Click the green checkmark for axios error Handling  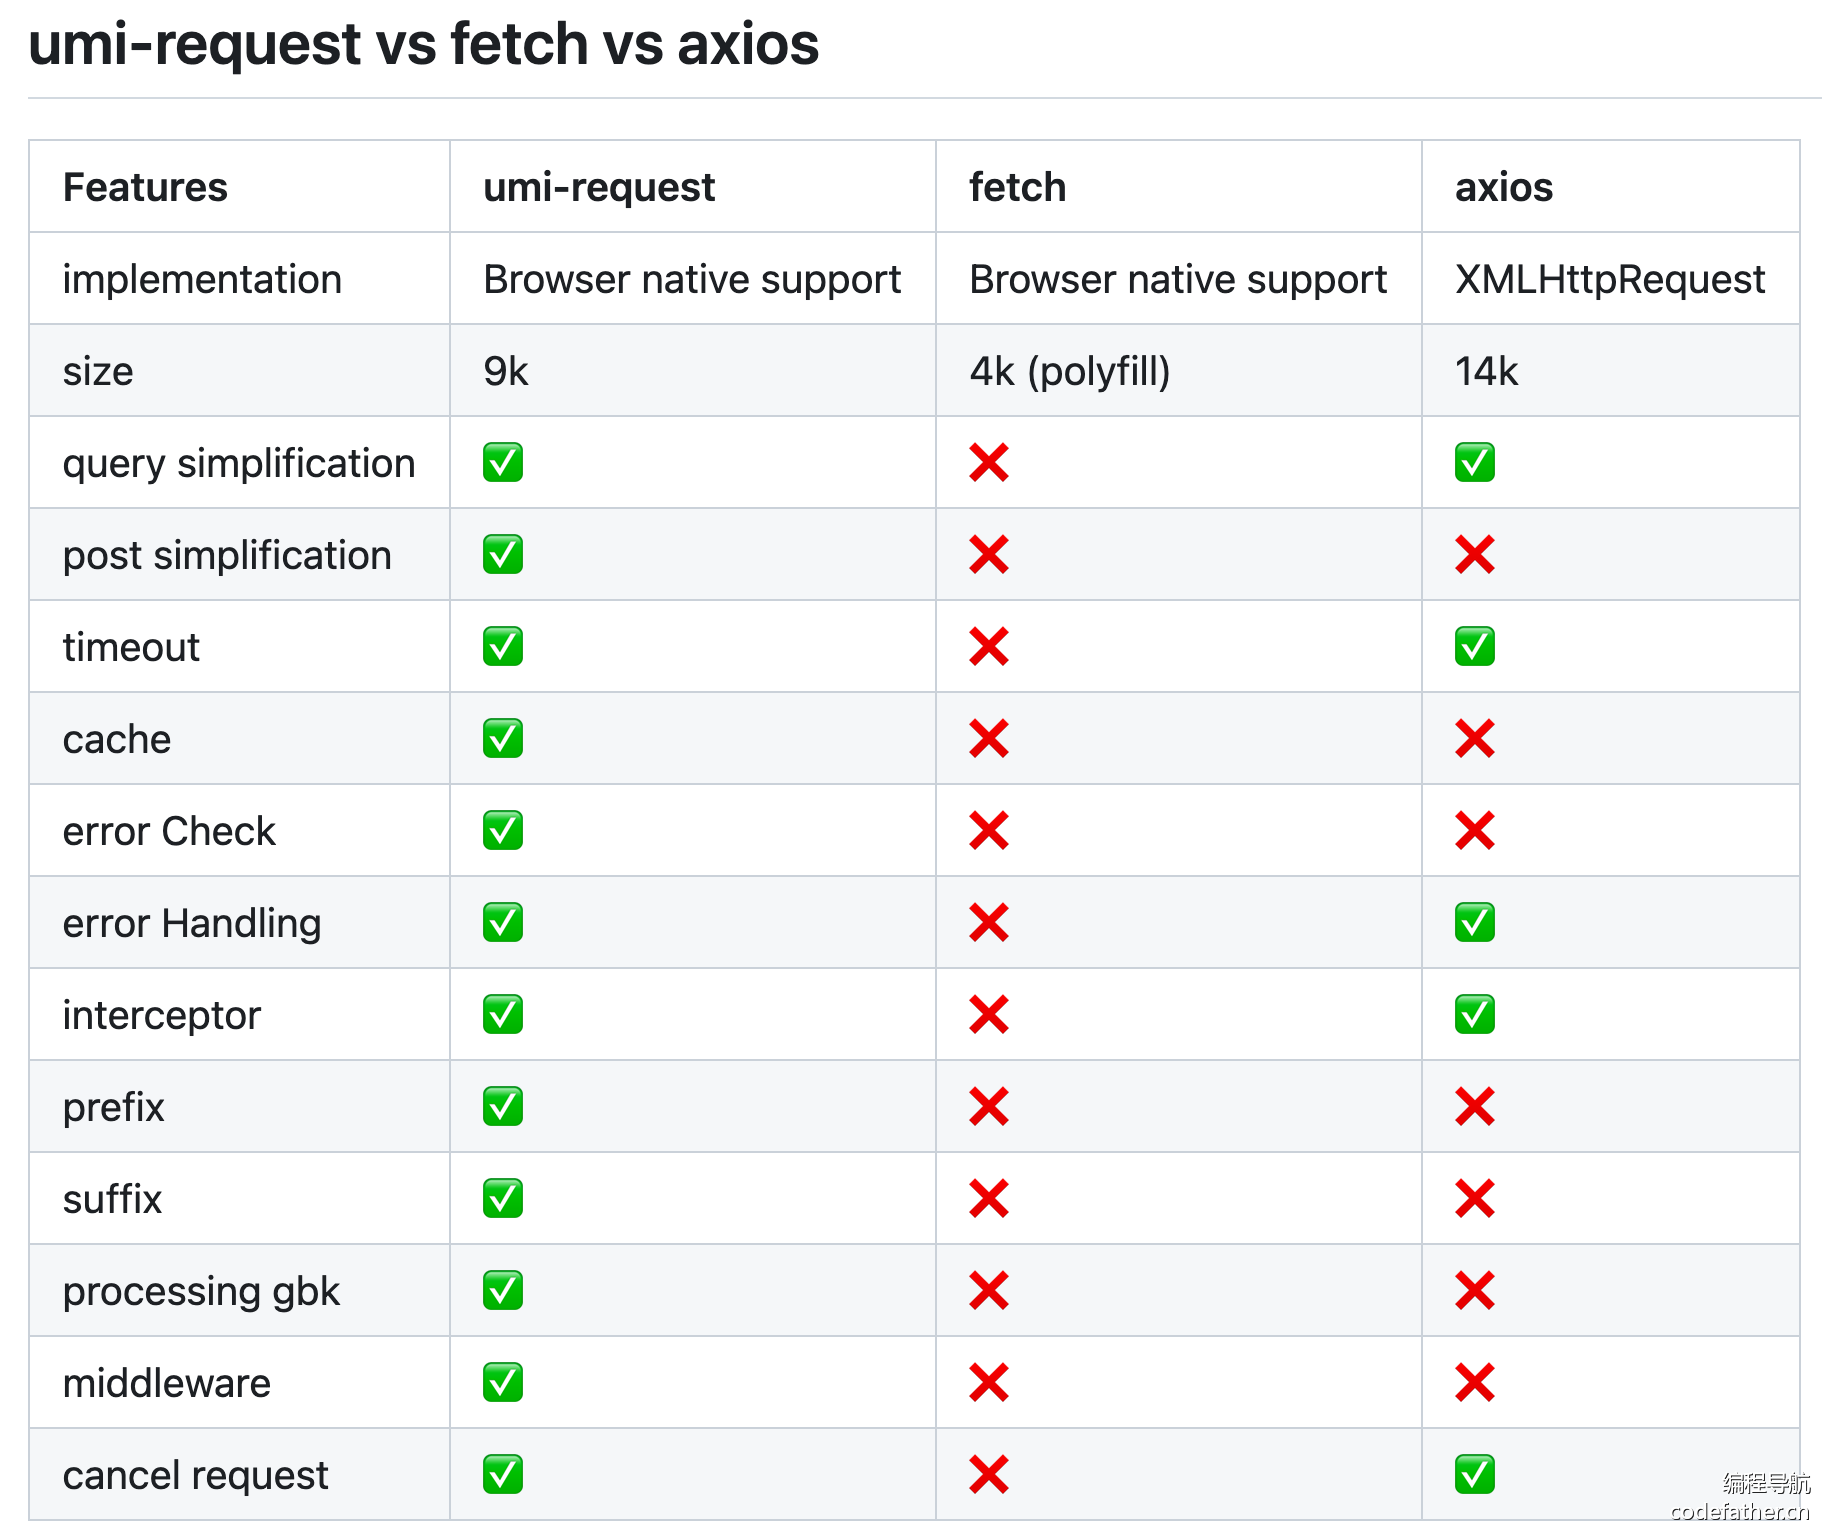[1475, 923]
